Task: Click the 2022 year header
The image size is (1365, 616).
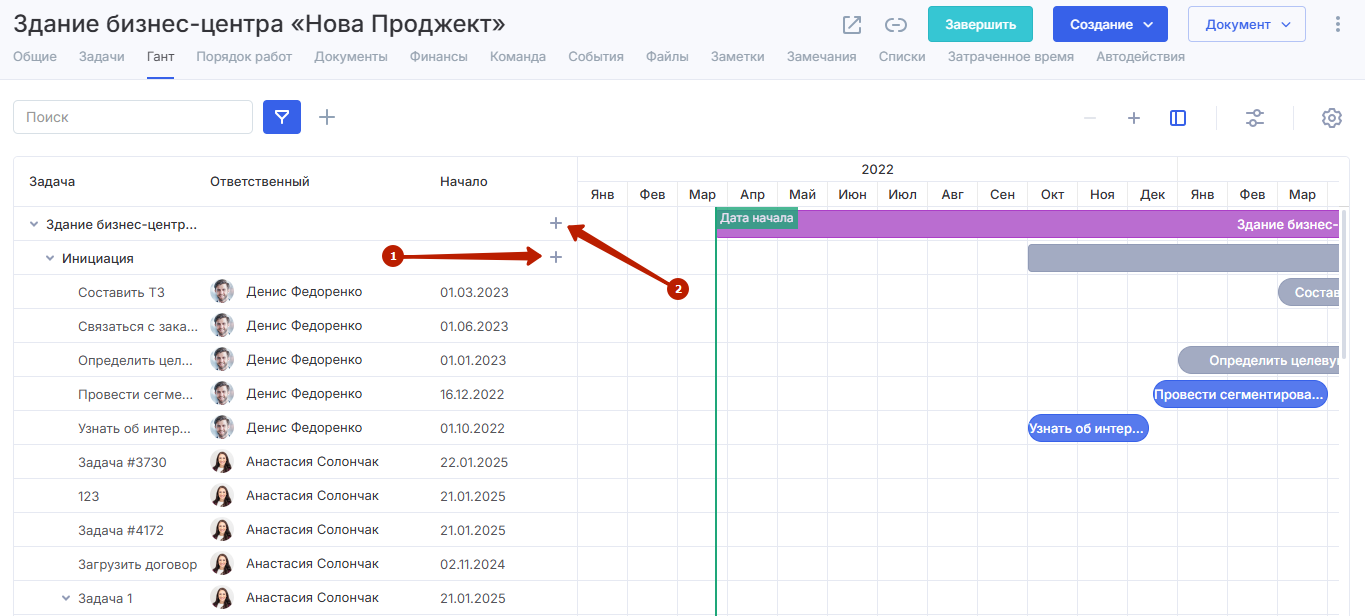Action: [x=877, y=169]
